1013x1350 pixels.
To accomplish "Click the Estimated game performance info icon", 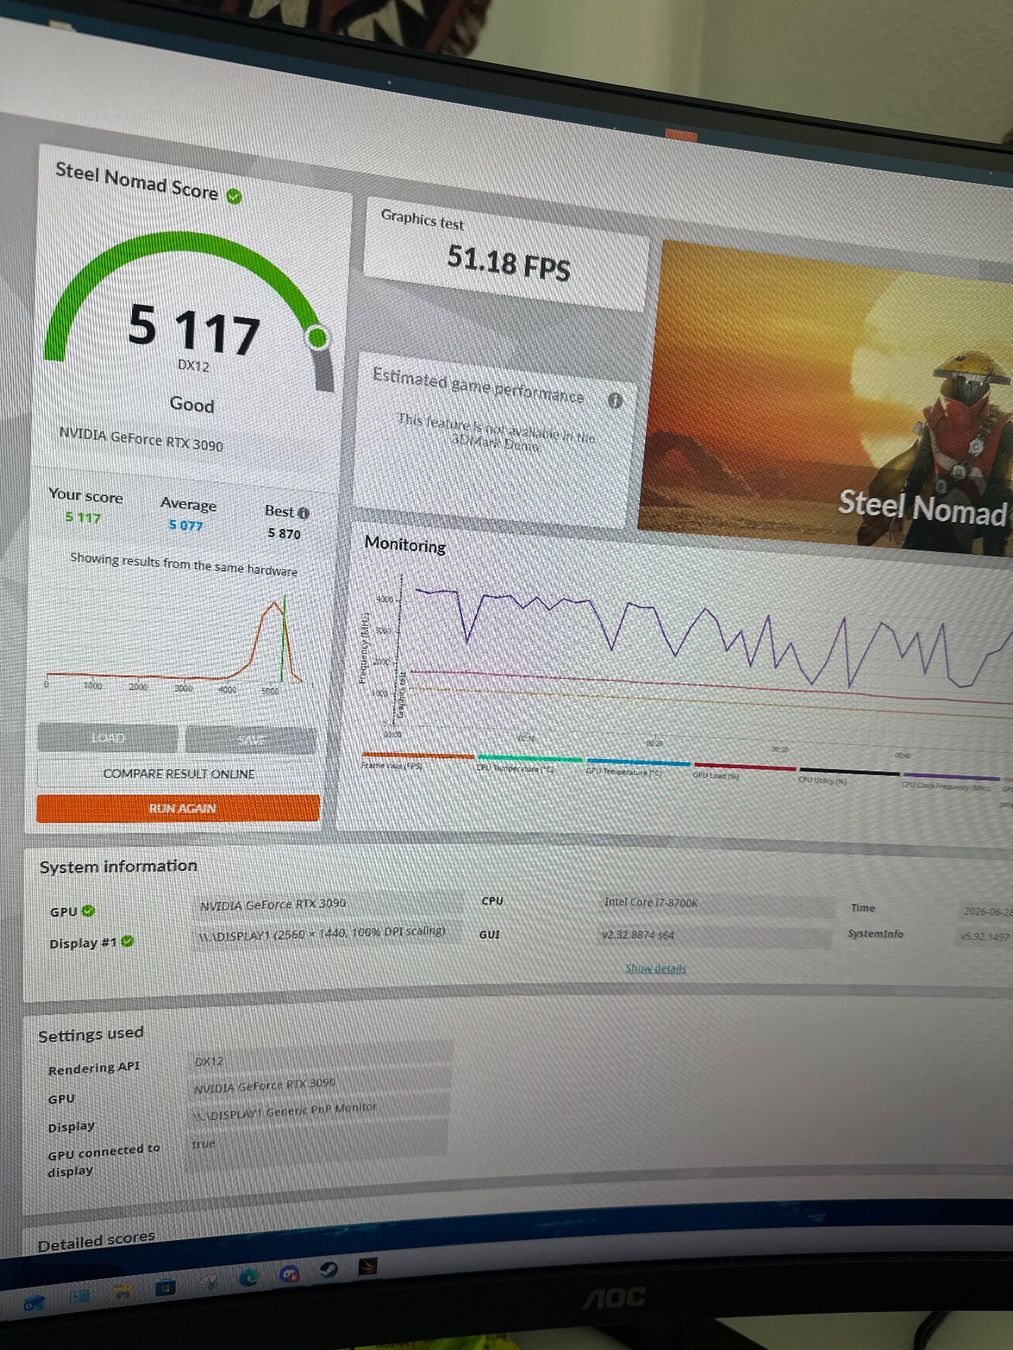I will (x=615, y=400).
